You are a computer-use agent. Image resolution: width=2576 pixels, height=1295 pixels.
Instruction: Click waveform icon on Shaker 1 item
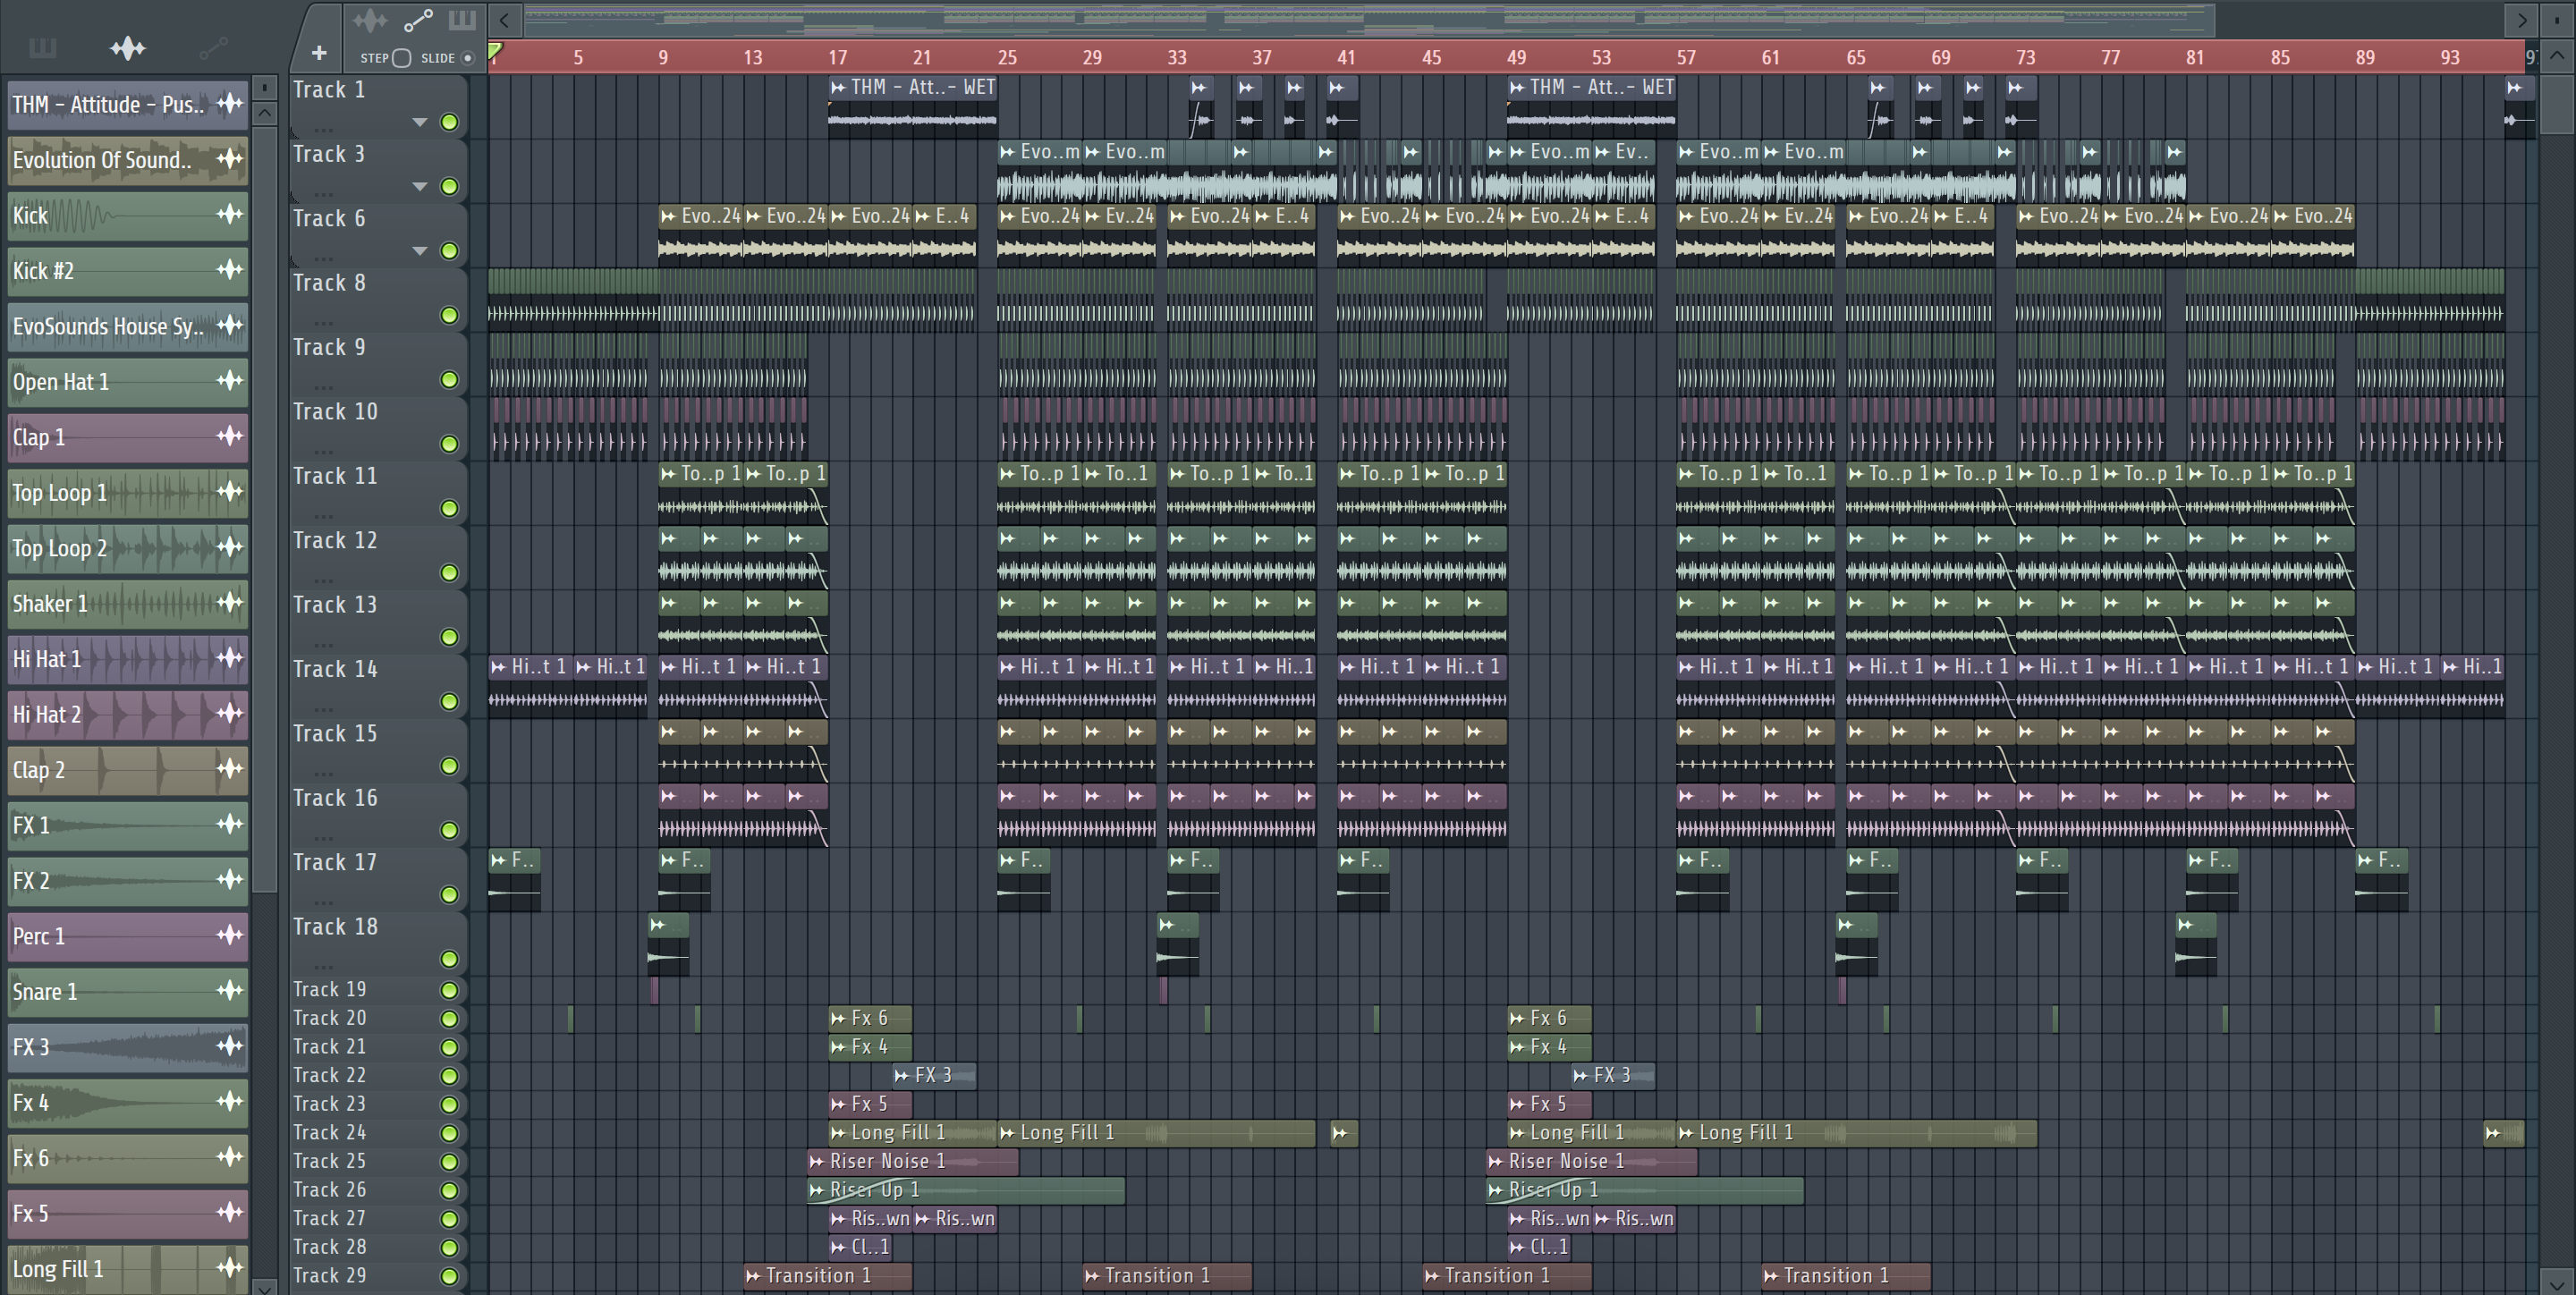230,602
